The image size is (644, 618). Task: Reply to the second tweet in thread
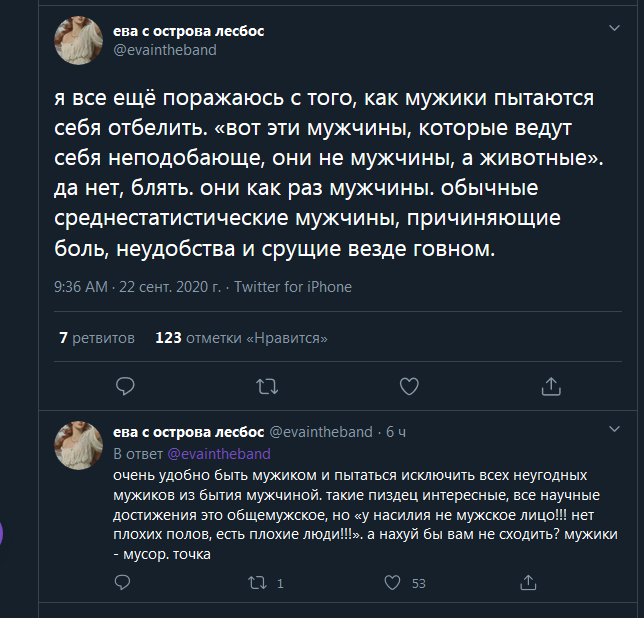[123, 583]
